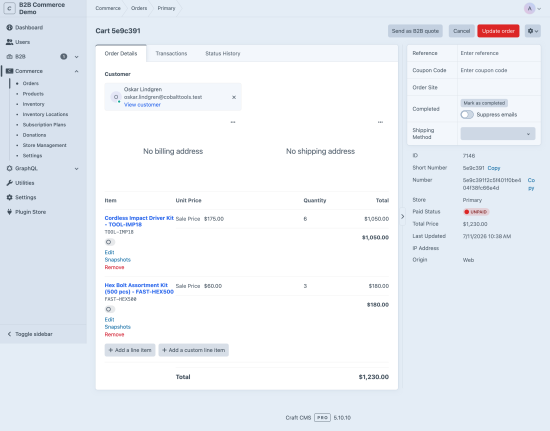Screen dimensions: 550x431
Task: Open Orders in the Commerce submenu
Action: pyautogui.click(x=31, y=83)
